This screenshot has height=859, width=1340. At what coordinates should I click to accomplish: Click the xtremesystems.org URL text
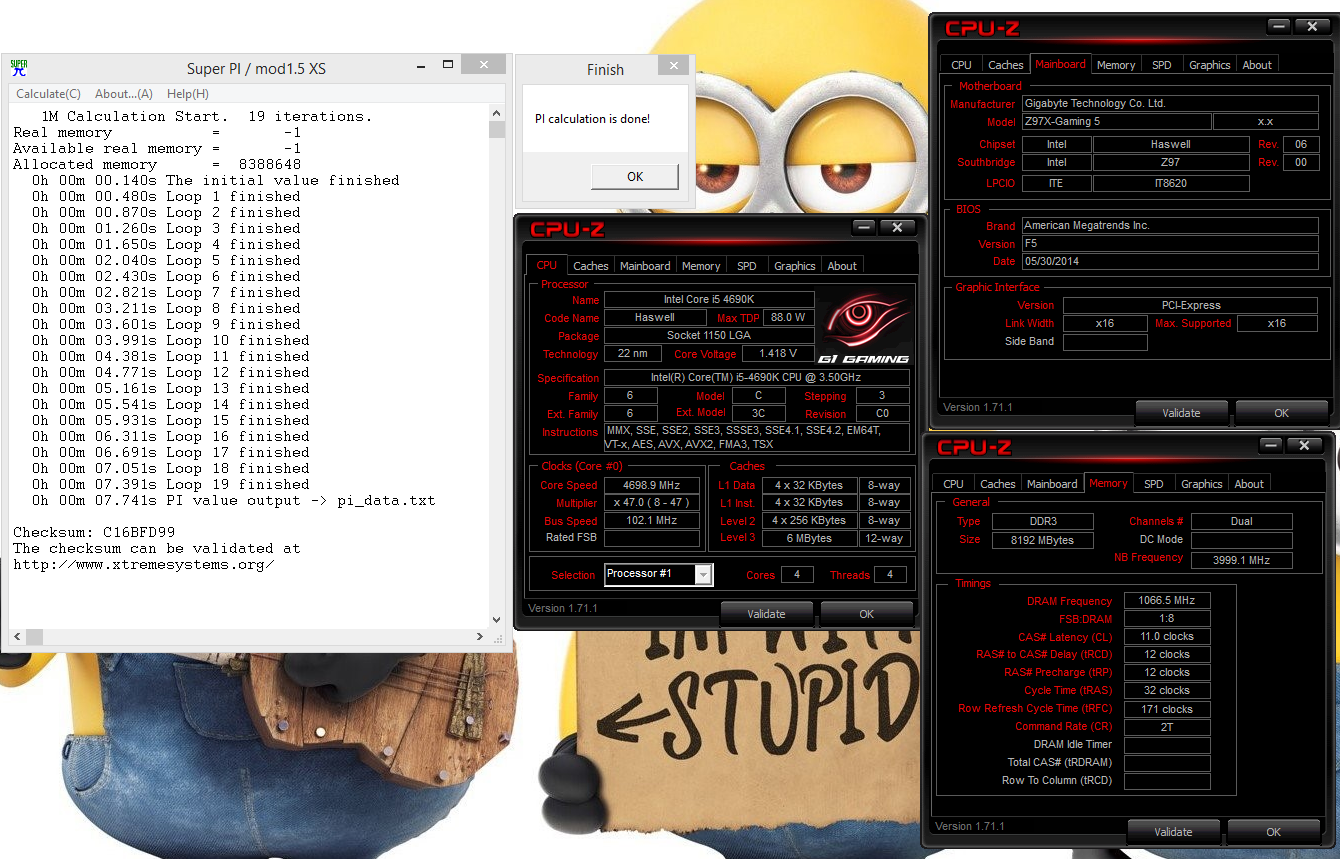pyautogui.click(x=144, y=565)
